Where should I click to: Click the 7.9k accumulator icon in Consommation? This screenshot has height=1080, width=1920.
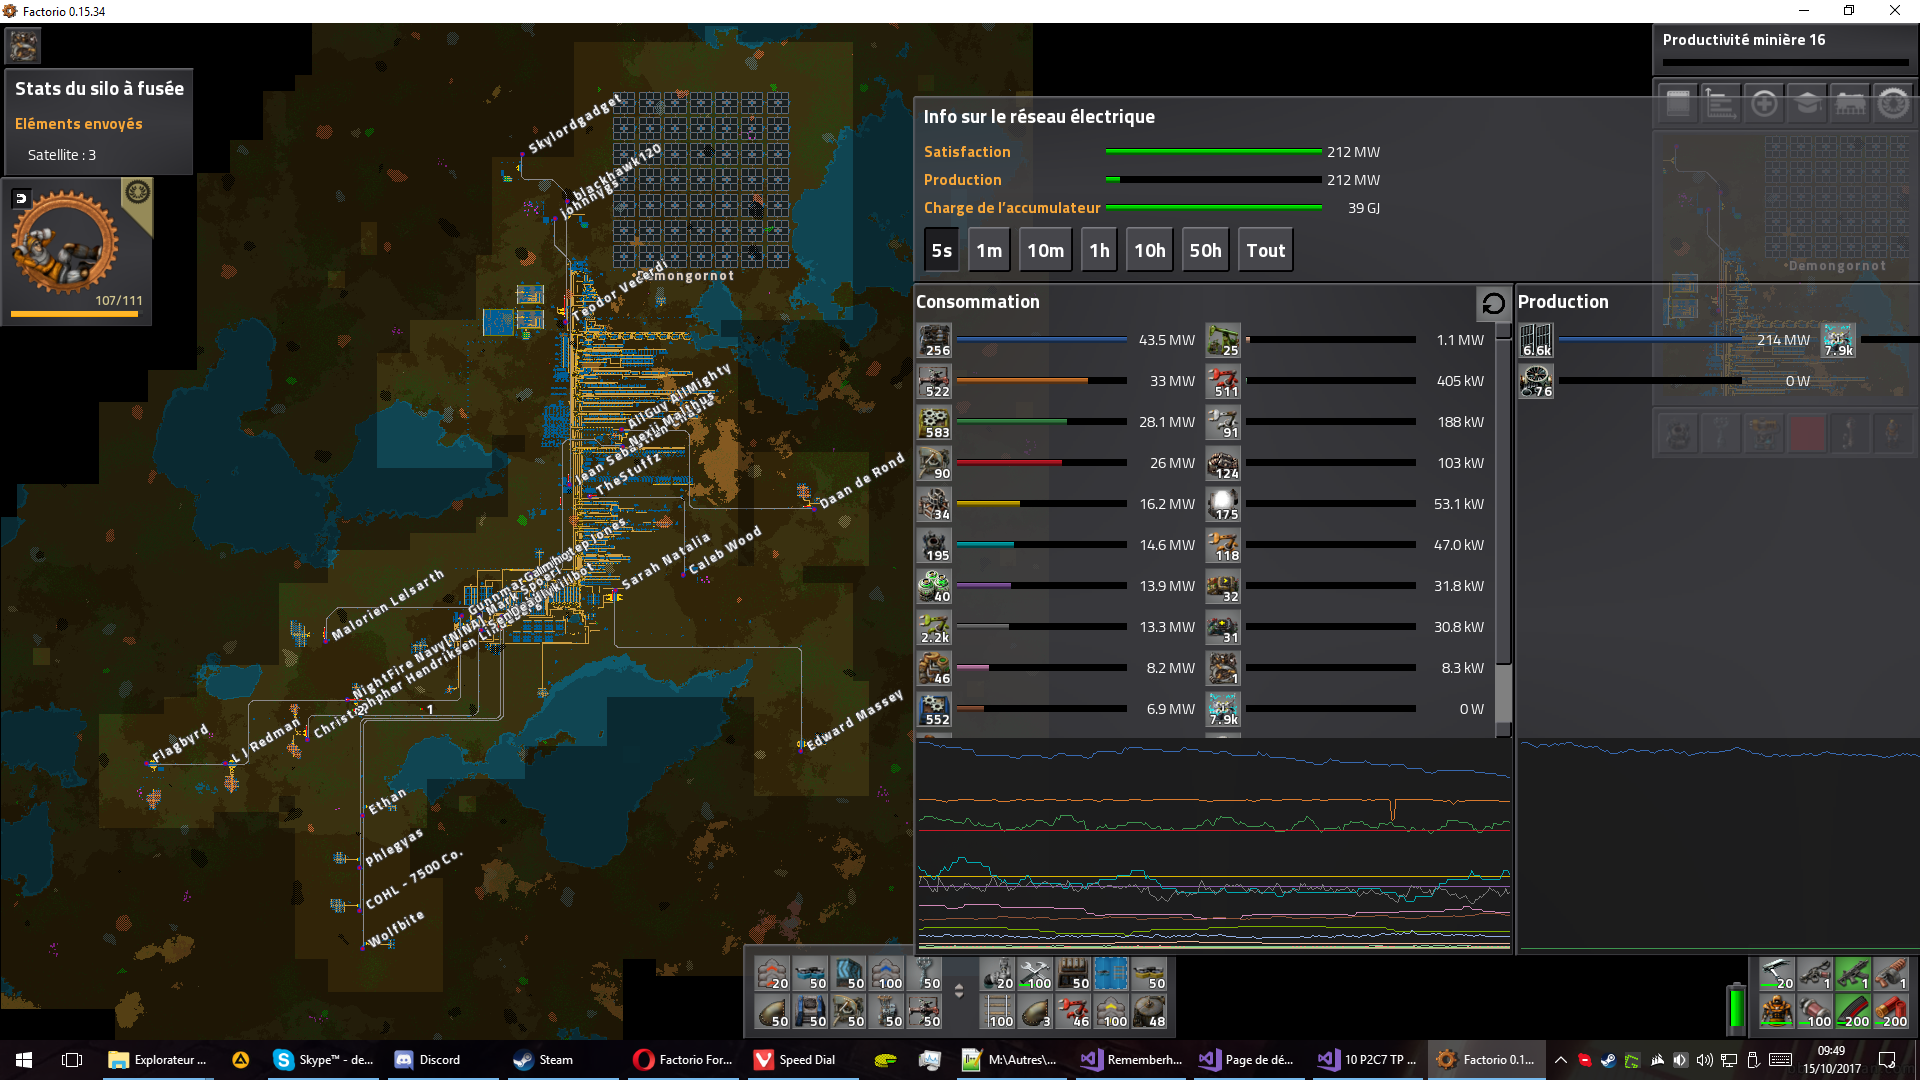(x=1223, y=709)
